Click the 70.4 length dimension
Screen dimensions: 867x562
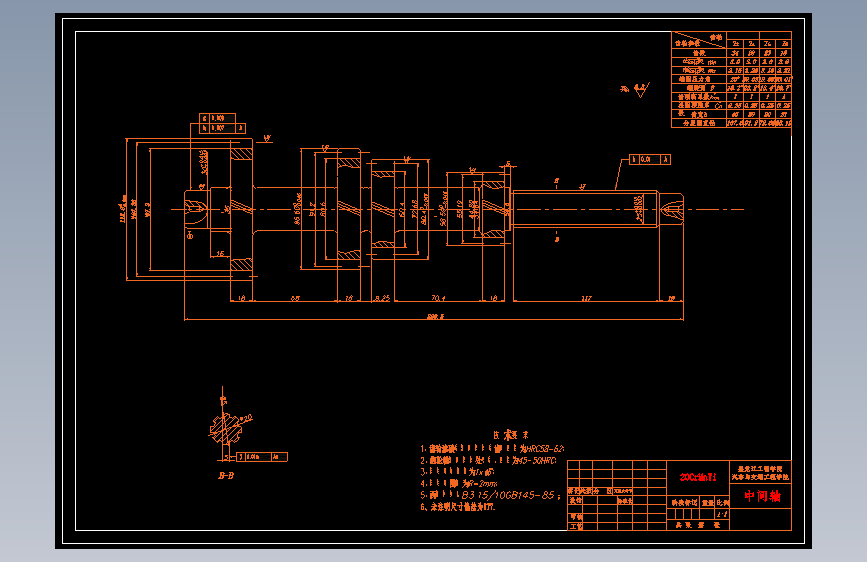(x=438, y=298)
